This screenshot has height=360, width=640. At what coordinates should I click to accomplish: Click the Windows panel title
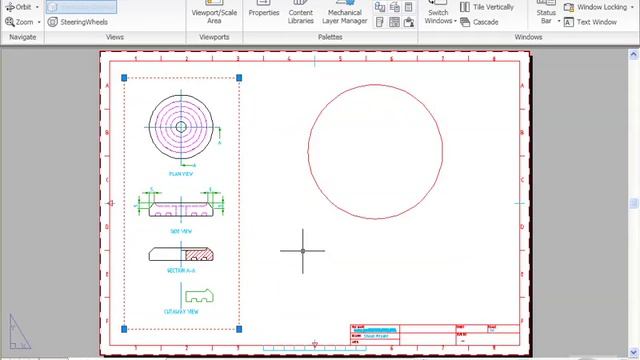528,37
